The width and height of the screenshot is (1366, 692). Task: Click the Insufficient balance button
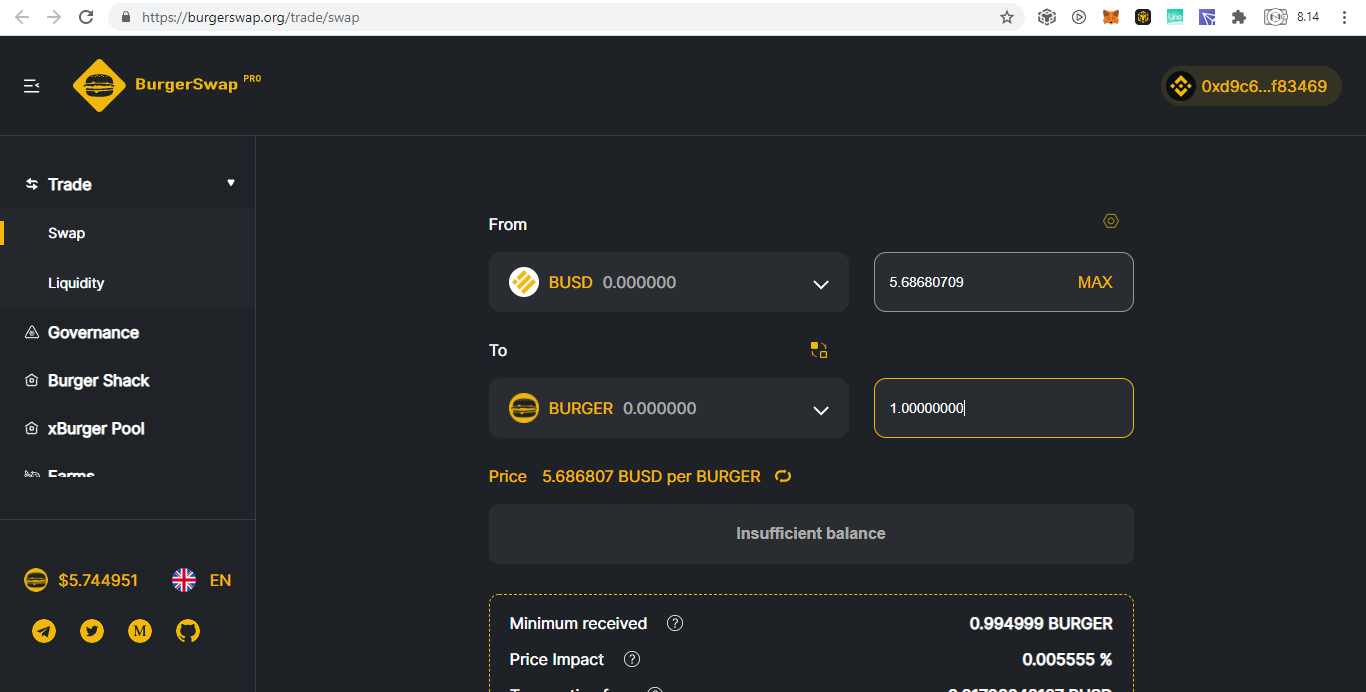pos(811,534)
